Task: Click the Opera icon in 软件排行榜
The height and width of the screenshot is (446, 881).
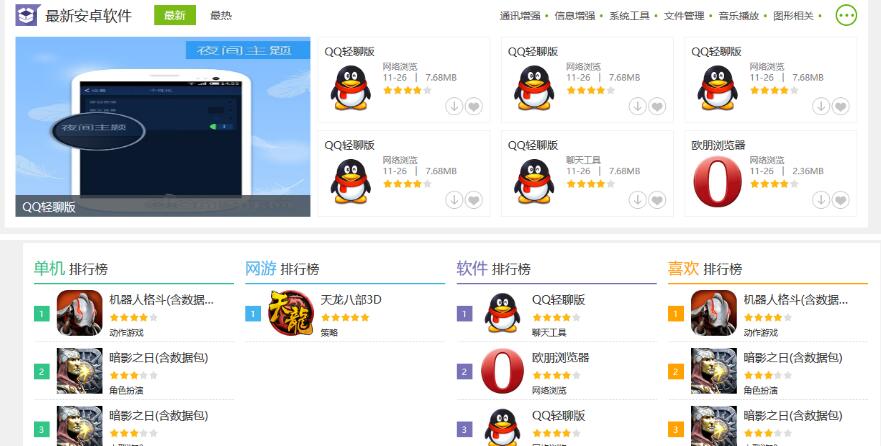Action: tap(502, 371)
